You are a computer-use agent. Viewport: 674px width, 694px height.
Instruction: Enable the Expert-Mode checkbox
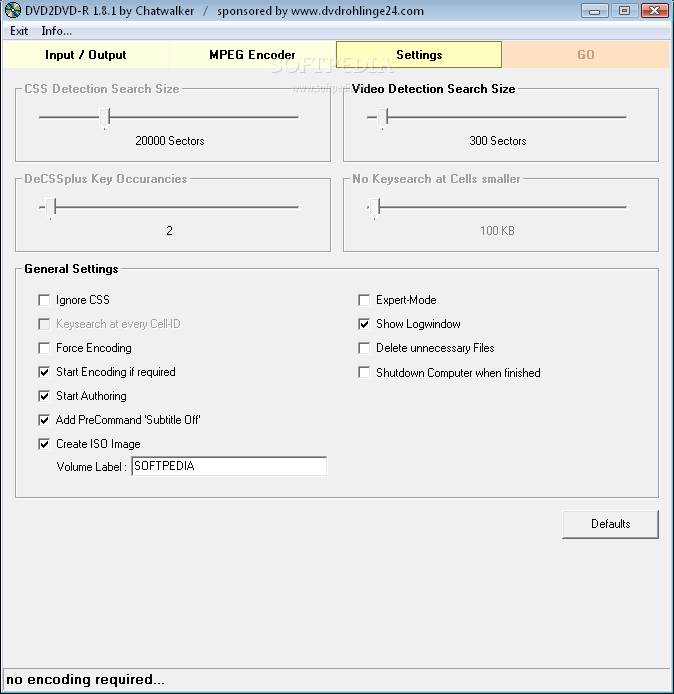364,301
